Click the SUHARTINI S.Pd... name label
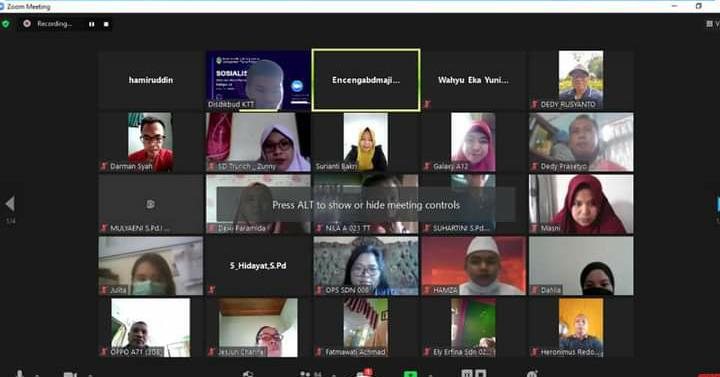 point(461,228)
